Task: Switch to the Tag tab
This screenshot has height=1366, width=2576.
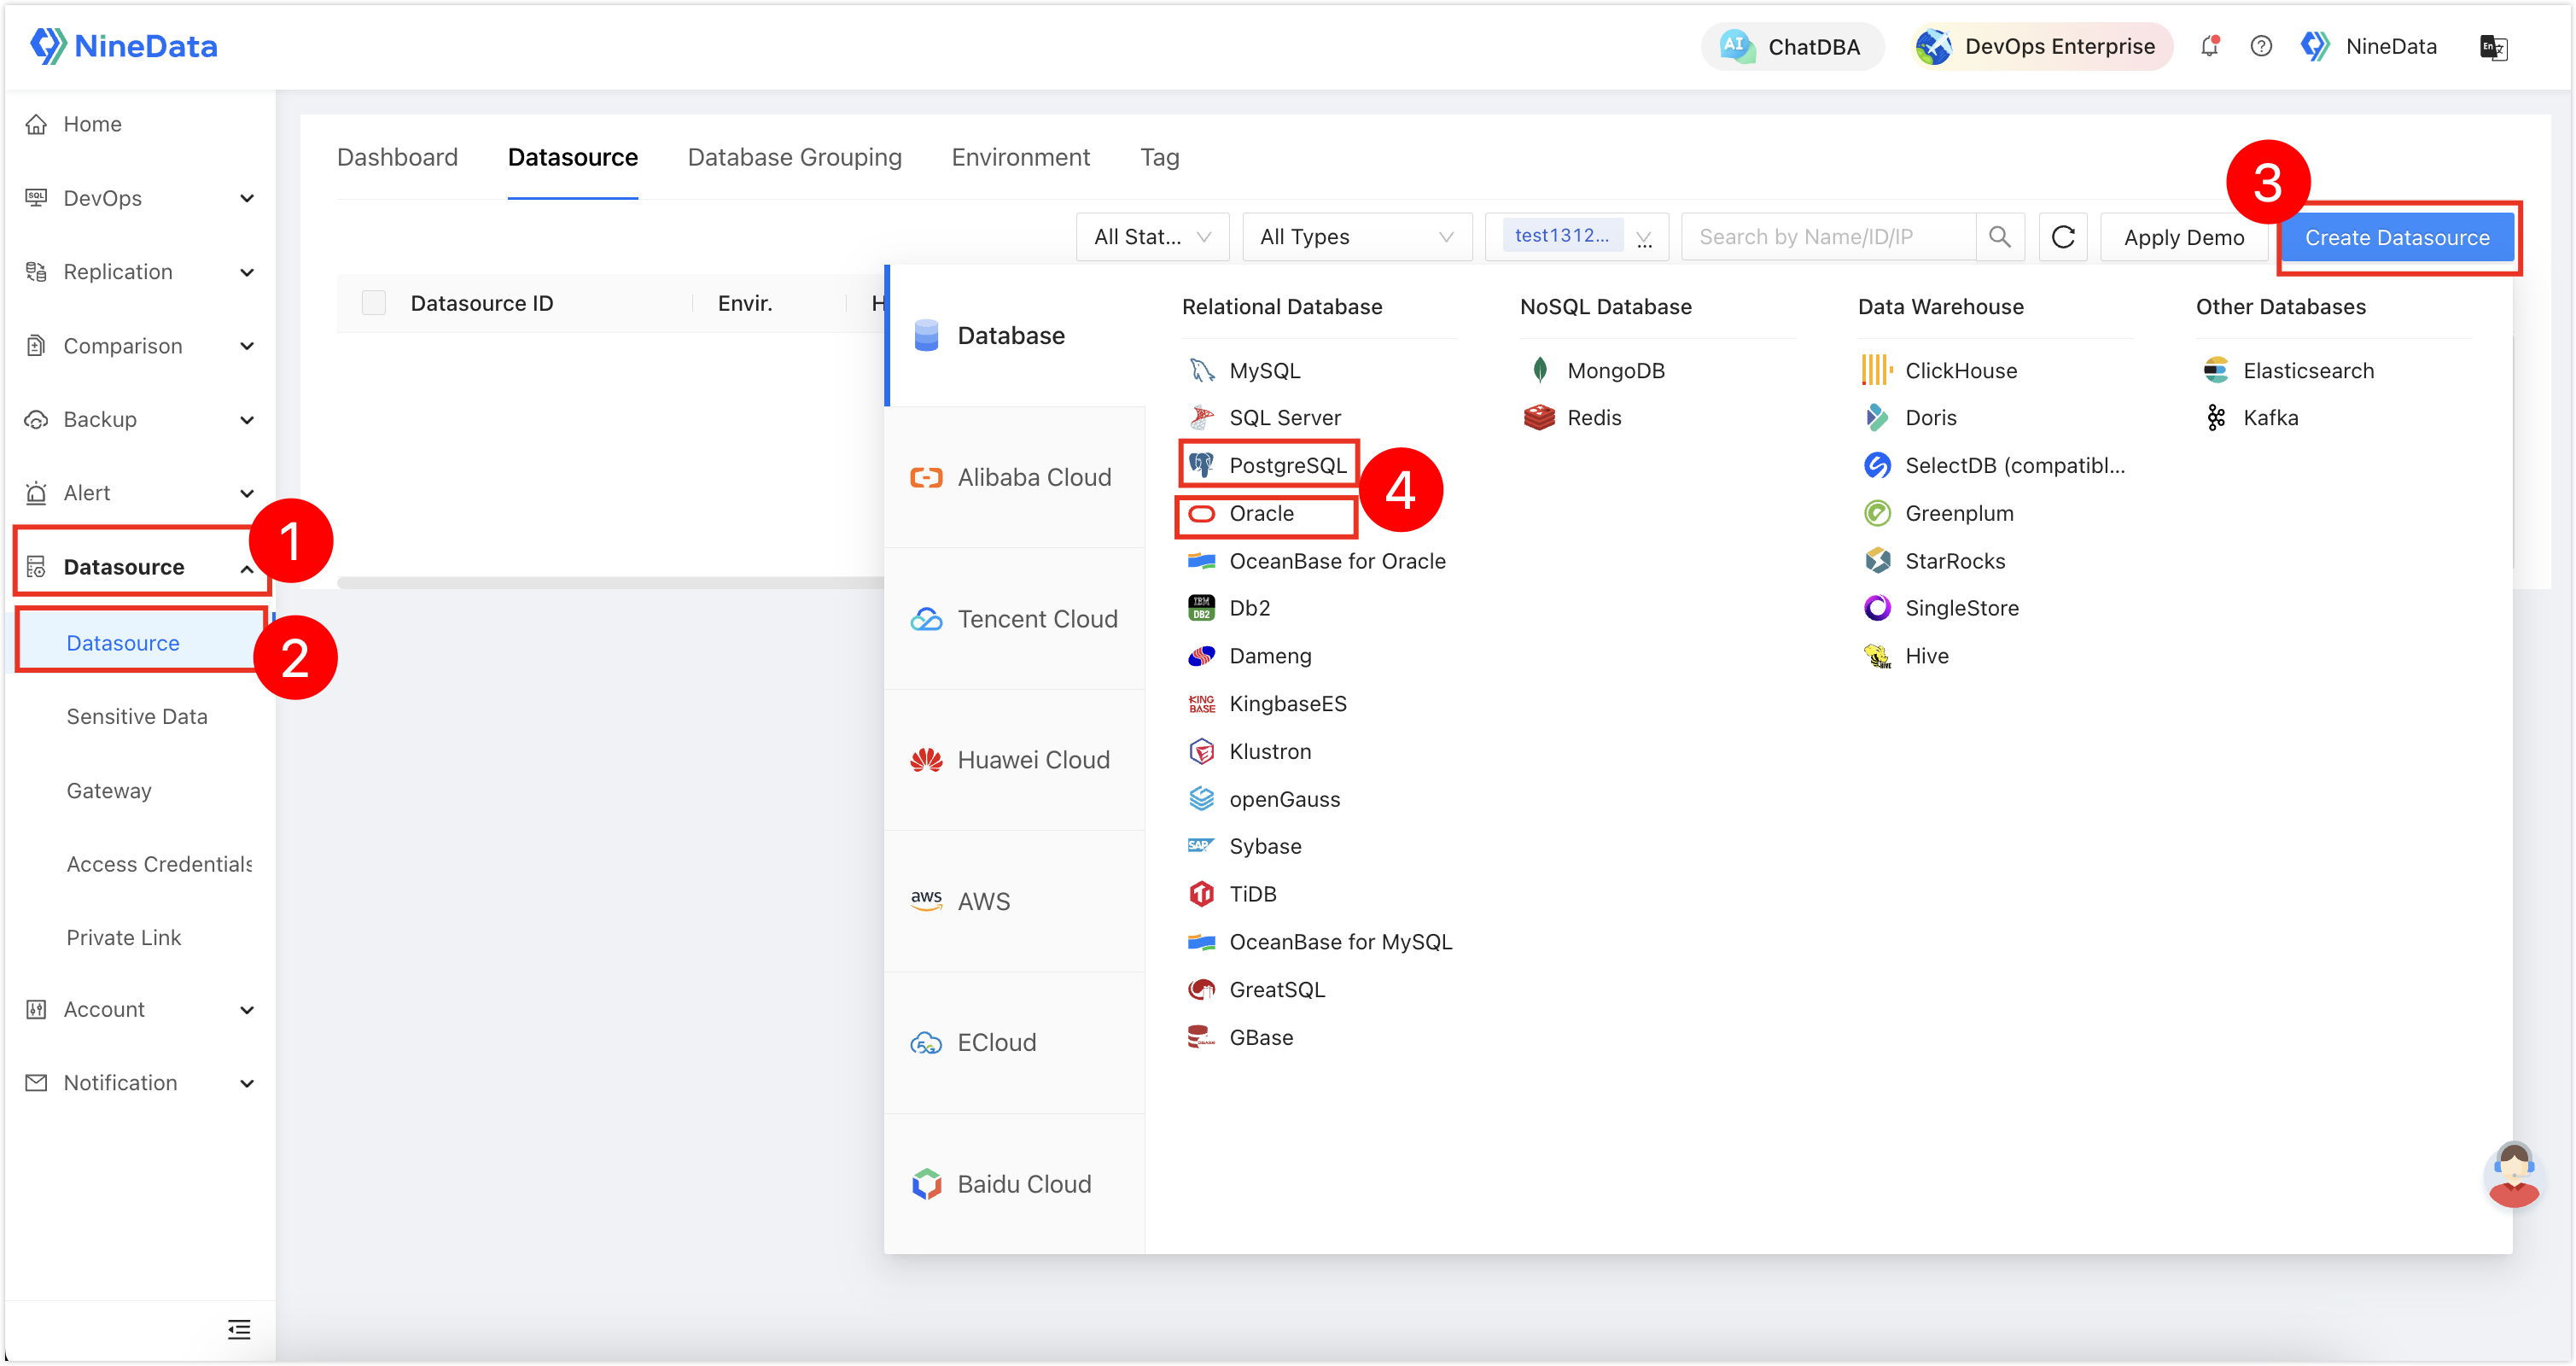Action: [x=1159, y=157]
